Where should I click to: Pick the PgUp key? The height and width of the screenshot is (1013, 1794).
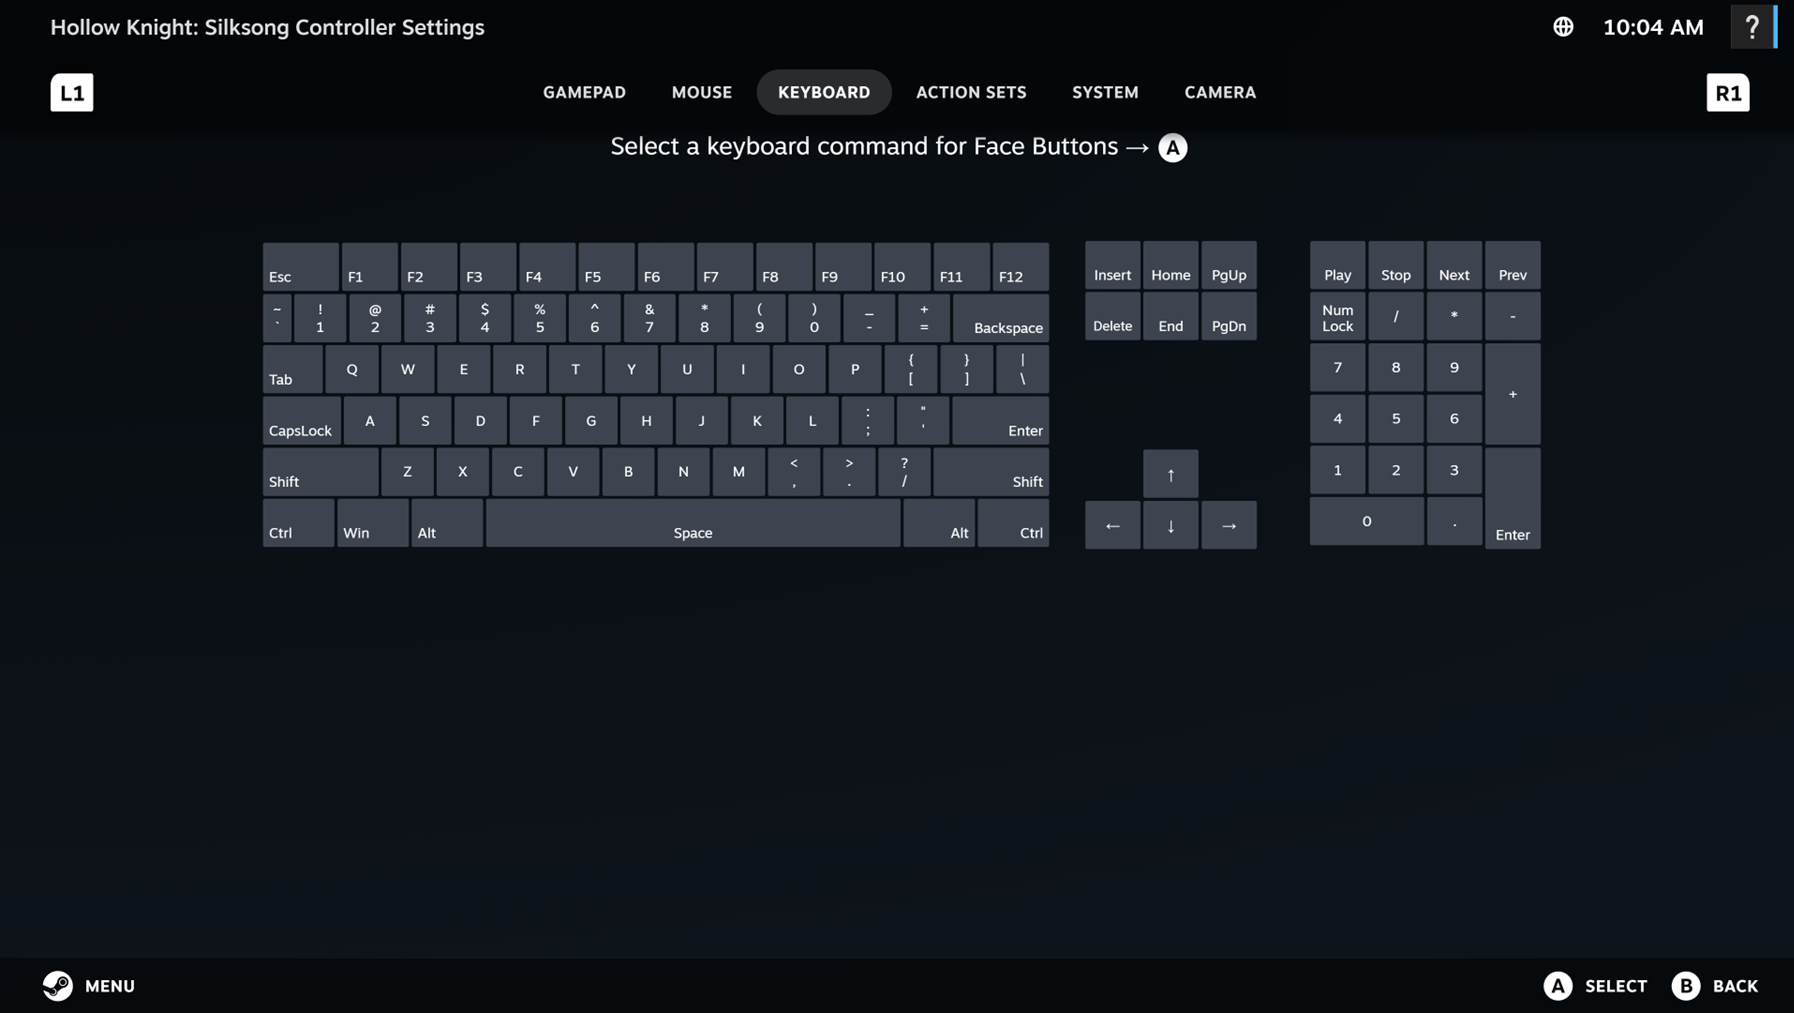[x=1229, y=266]
